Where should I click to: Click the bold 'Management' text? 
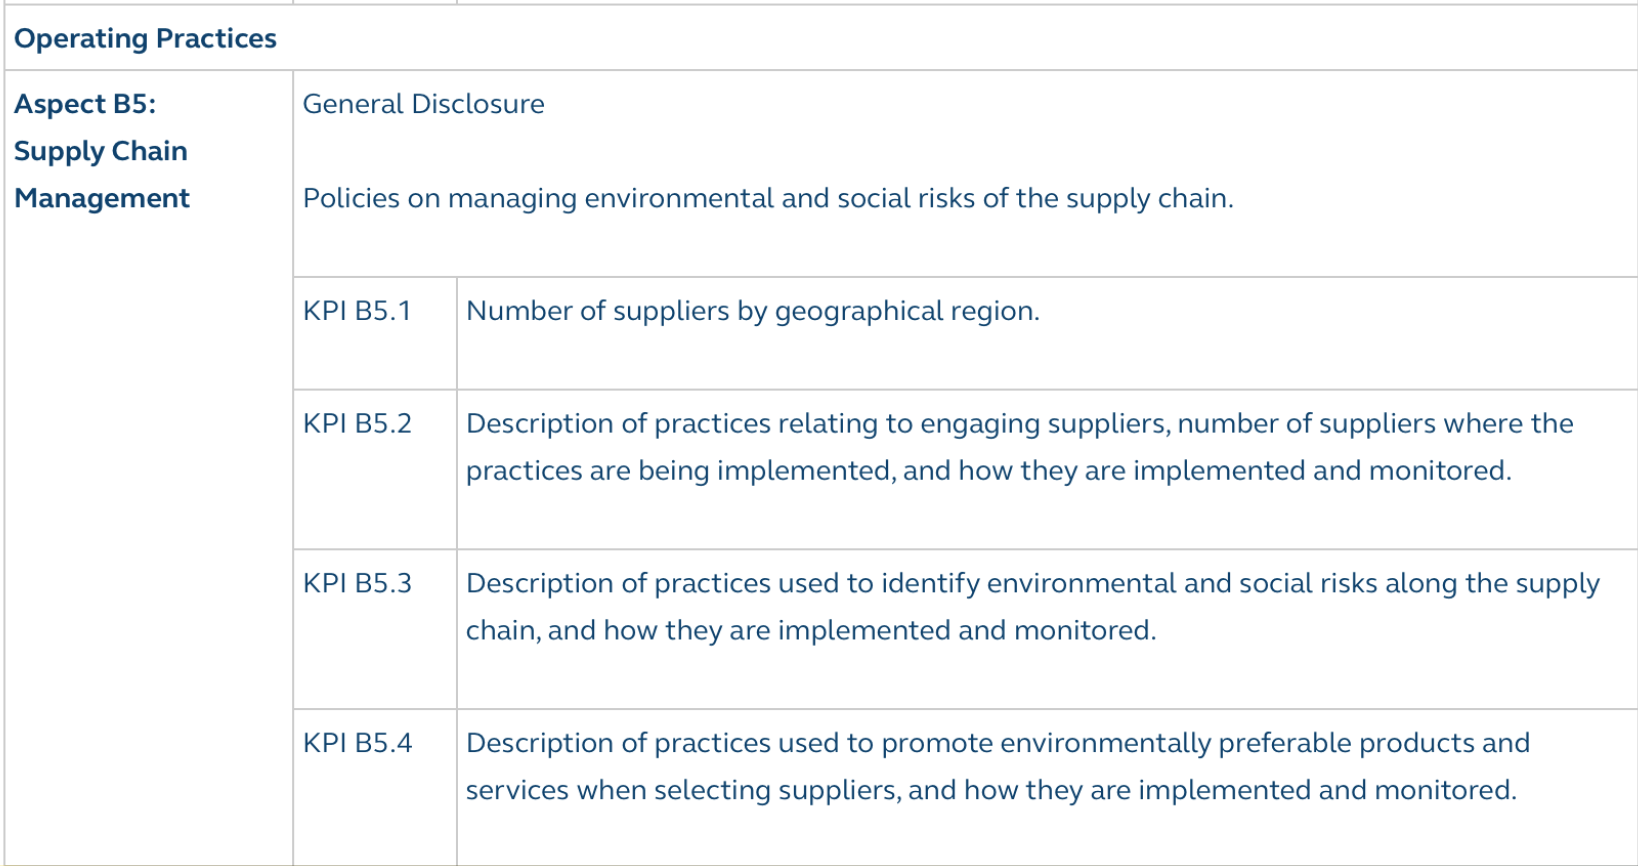[102, 198]
